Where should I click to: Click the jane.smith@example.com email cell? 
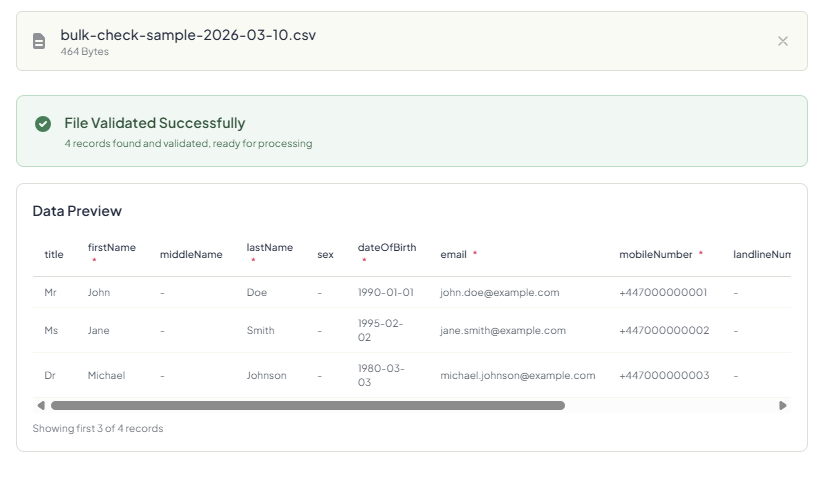(503, 331)
